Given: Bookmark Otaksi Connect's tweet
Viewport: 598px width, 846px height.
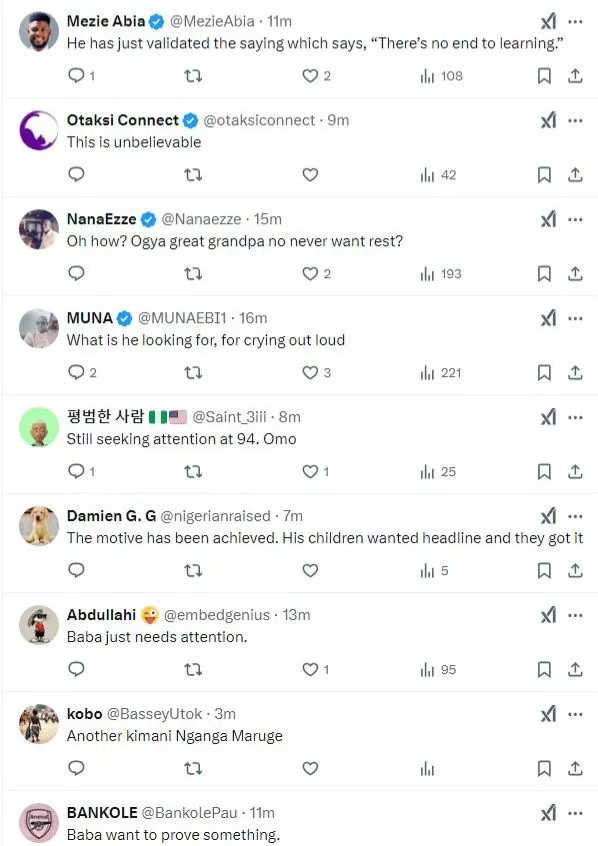Looking at the screenshot, I should 544,175.
